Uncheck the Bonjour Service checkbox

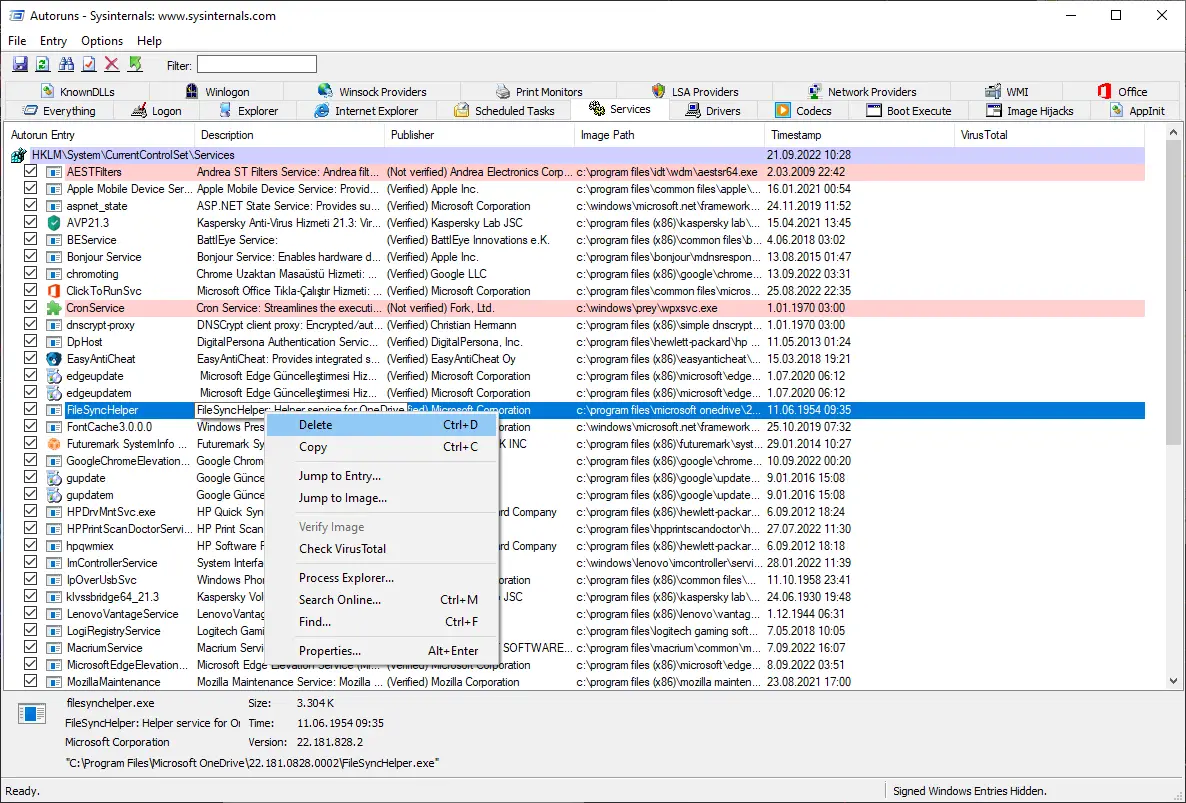pos(30,256)
